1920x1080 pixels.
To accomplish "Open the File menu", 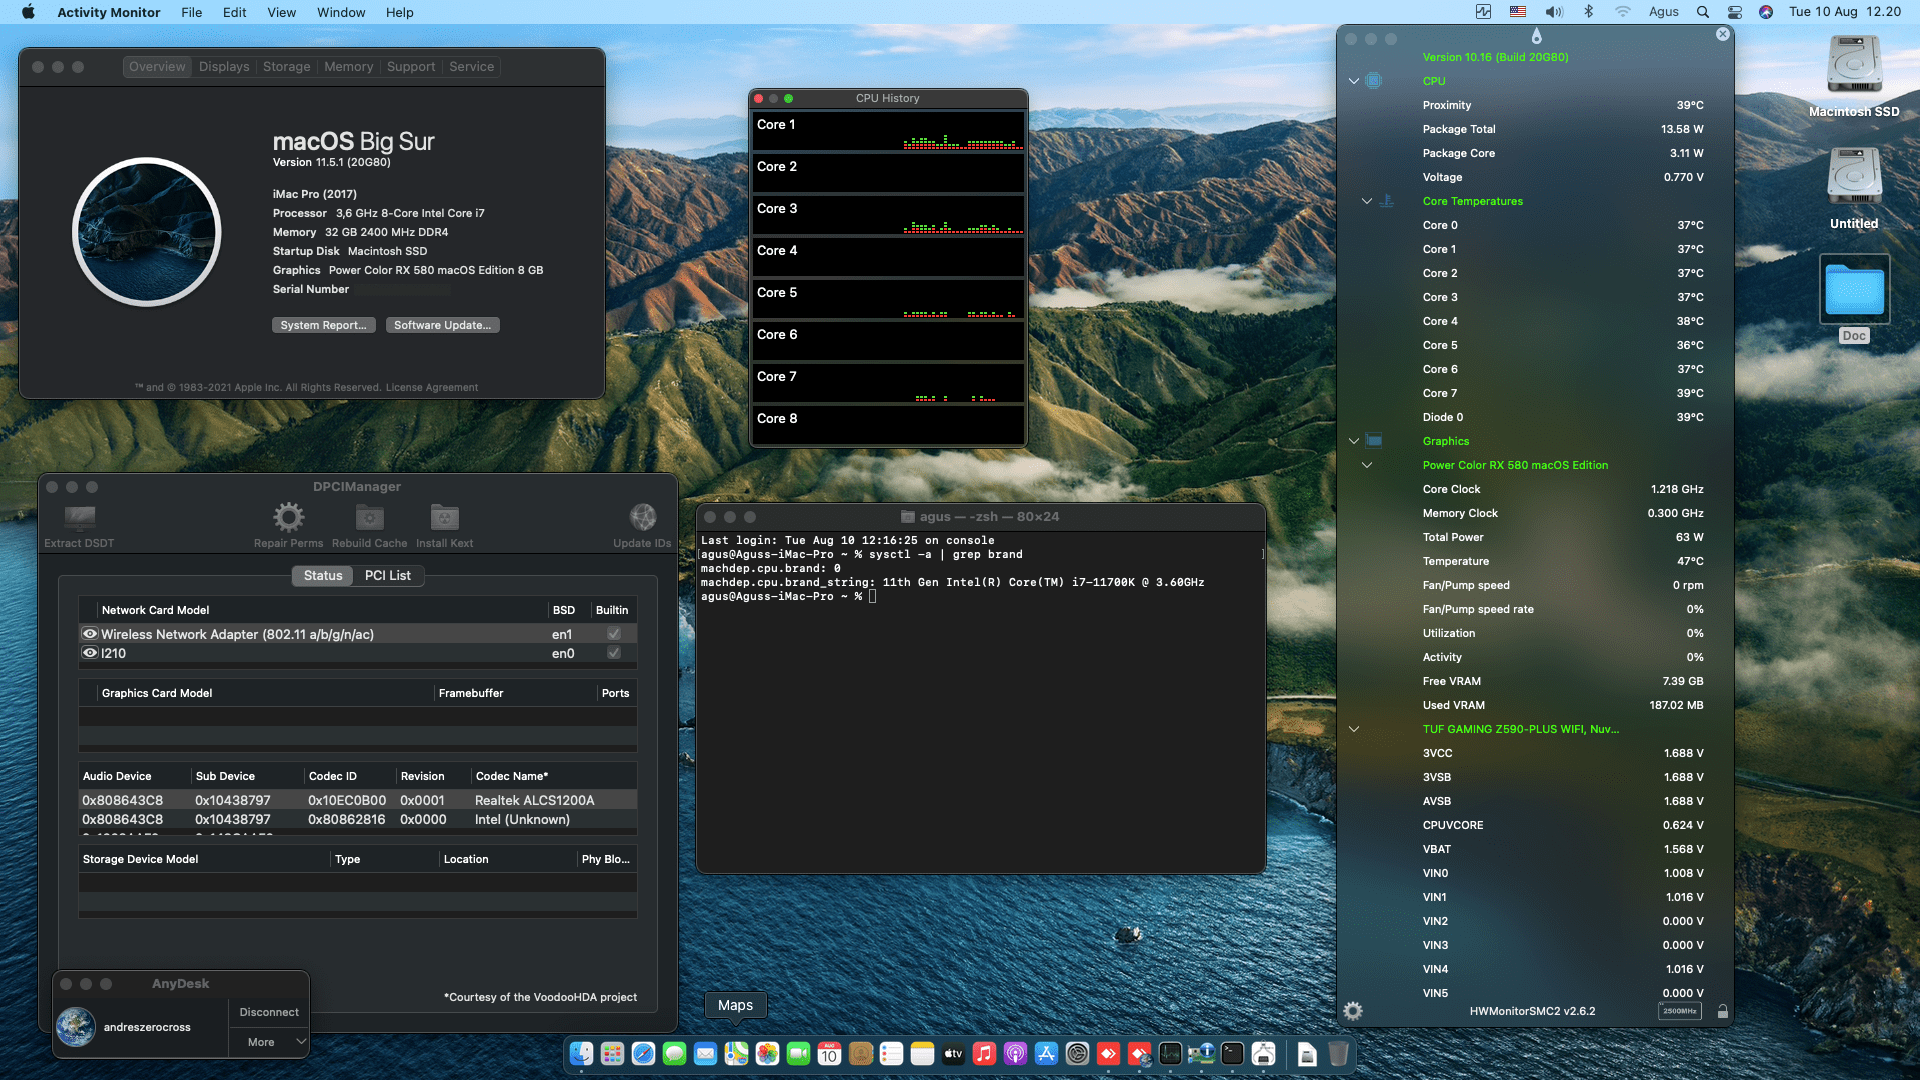I will pos(191,12).
